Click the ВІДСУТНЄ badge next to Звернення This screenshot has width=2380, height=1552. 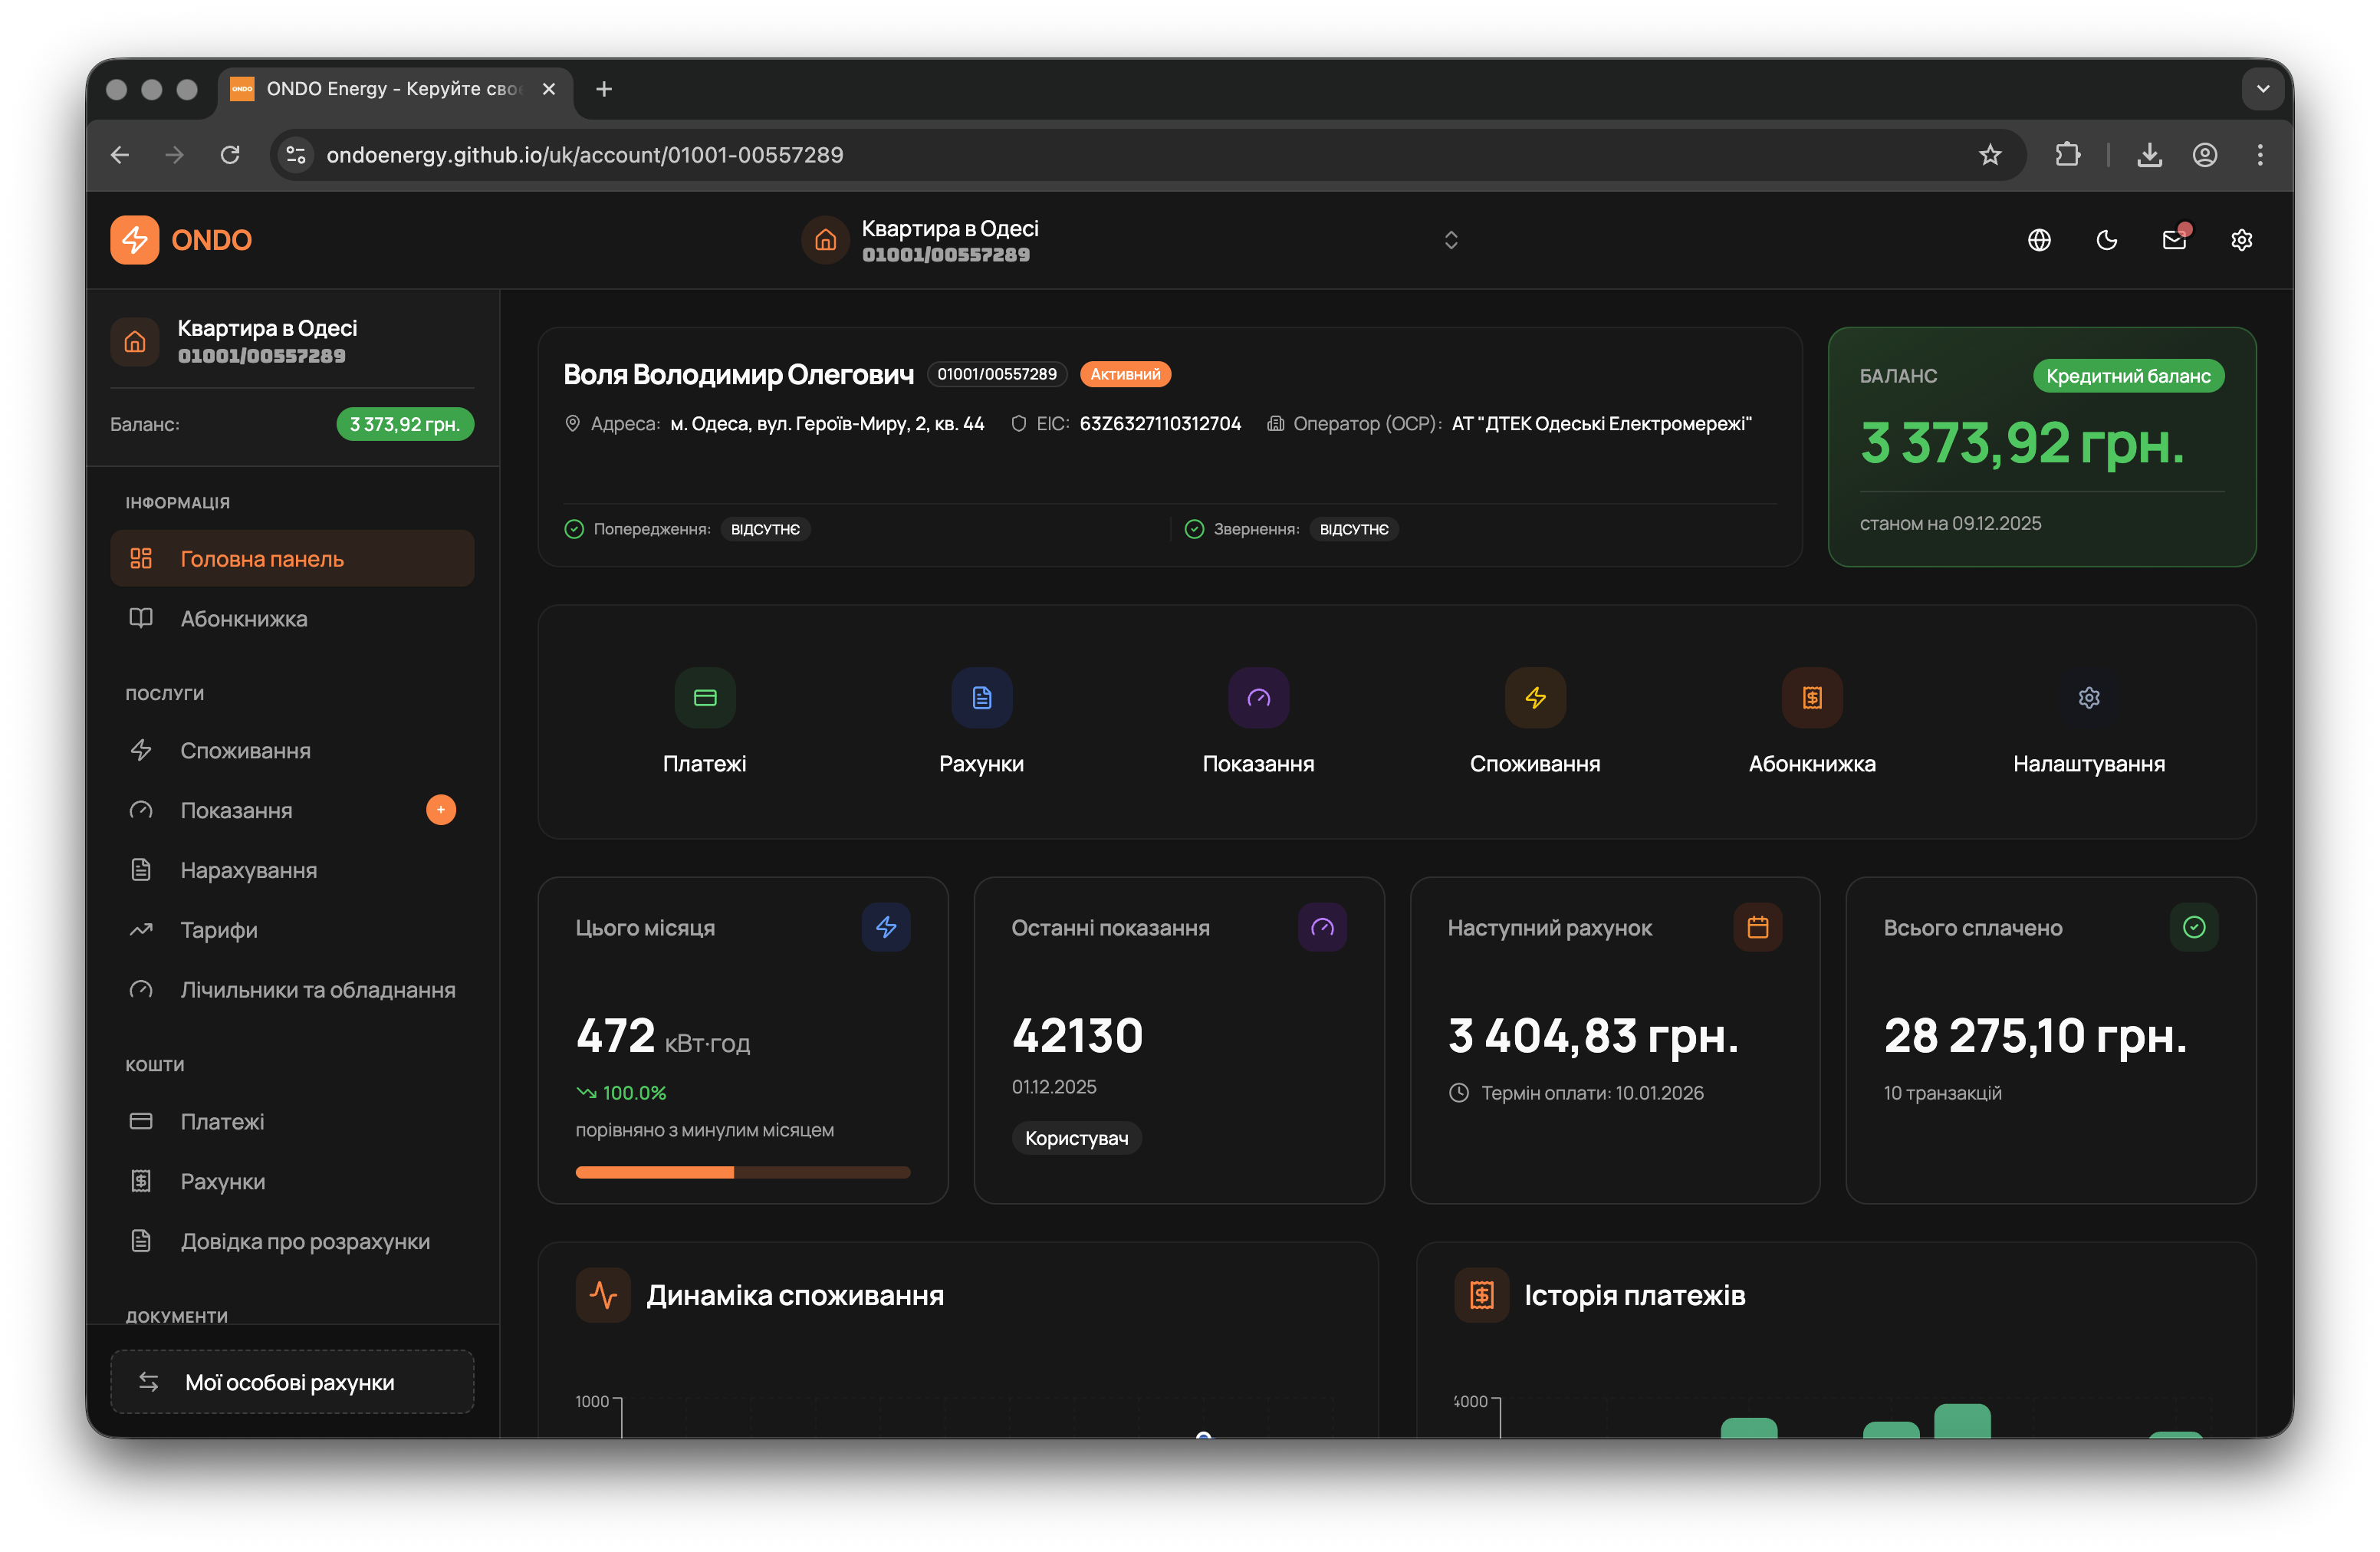pos(1354,529)
